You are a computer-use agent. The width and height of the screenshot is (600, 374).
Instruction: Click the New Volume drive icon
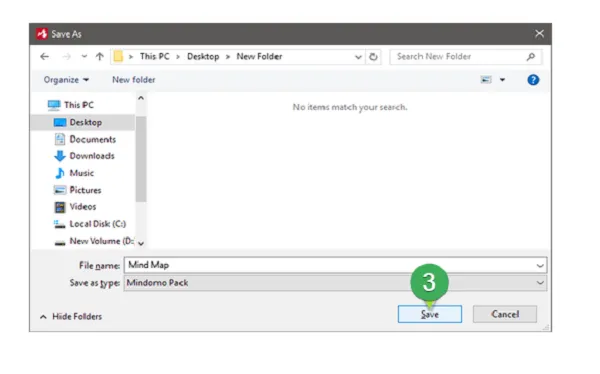tap(60, 242)
